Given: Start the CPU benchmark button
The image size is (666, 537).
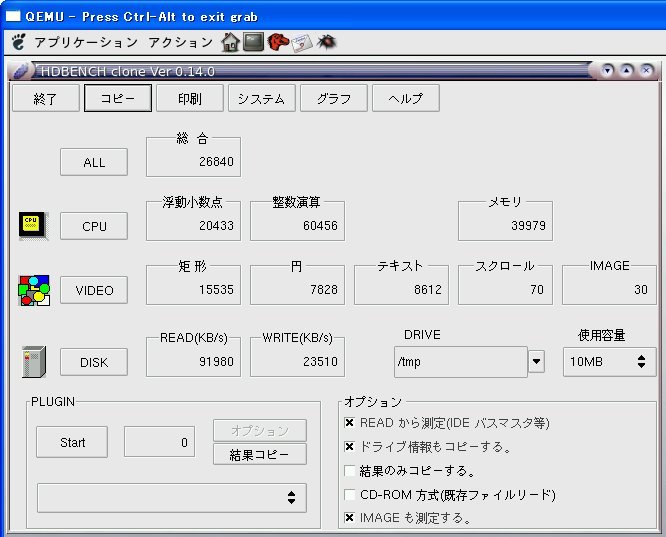Looking at the screenshot, I should pyautogui.click(x=94, y=226).
